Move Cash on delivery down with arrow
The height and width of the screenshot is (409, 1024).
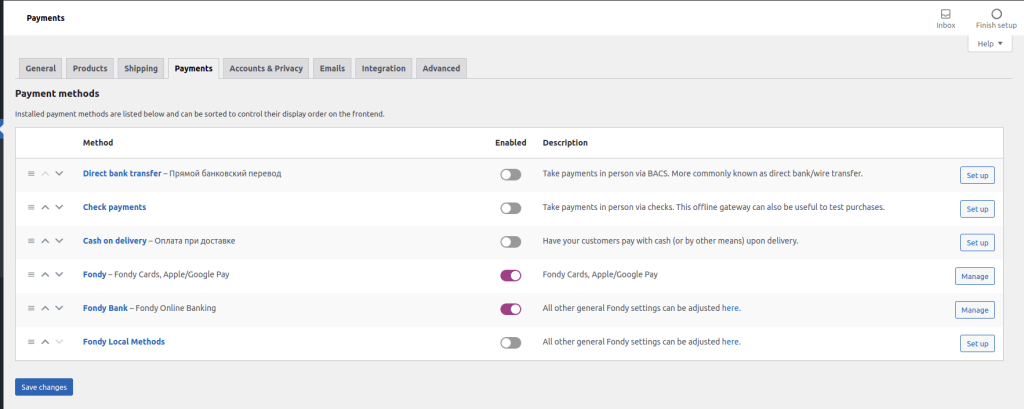[59, 242]
